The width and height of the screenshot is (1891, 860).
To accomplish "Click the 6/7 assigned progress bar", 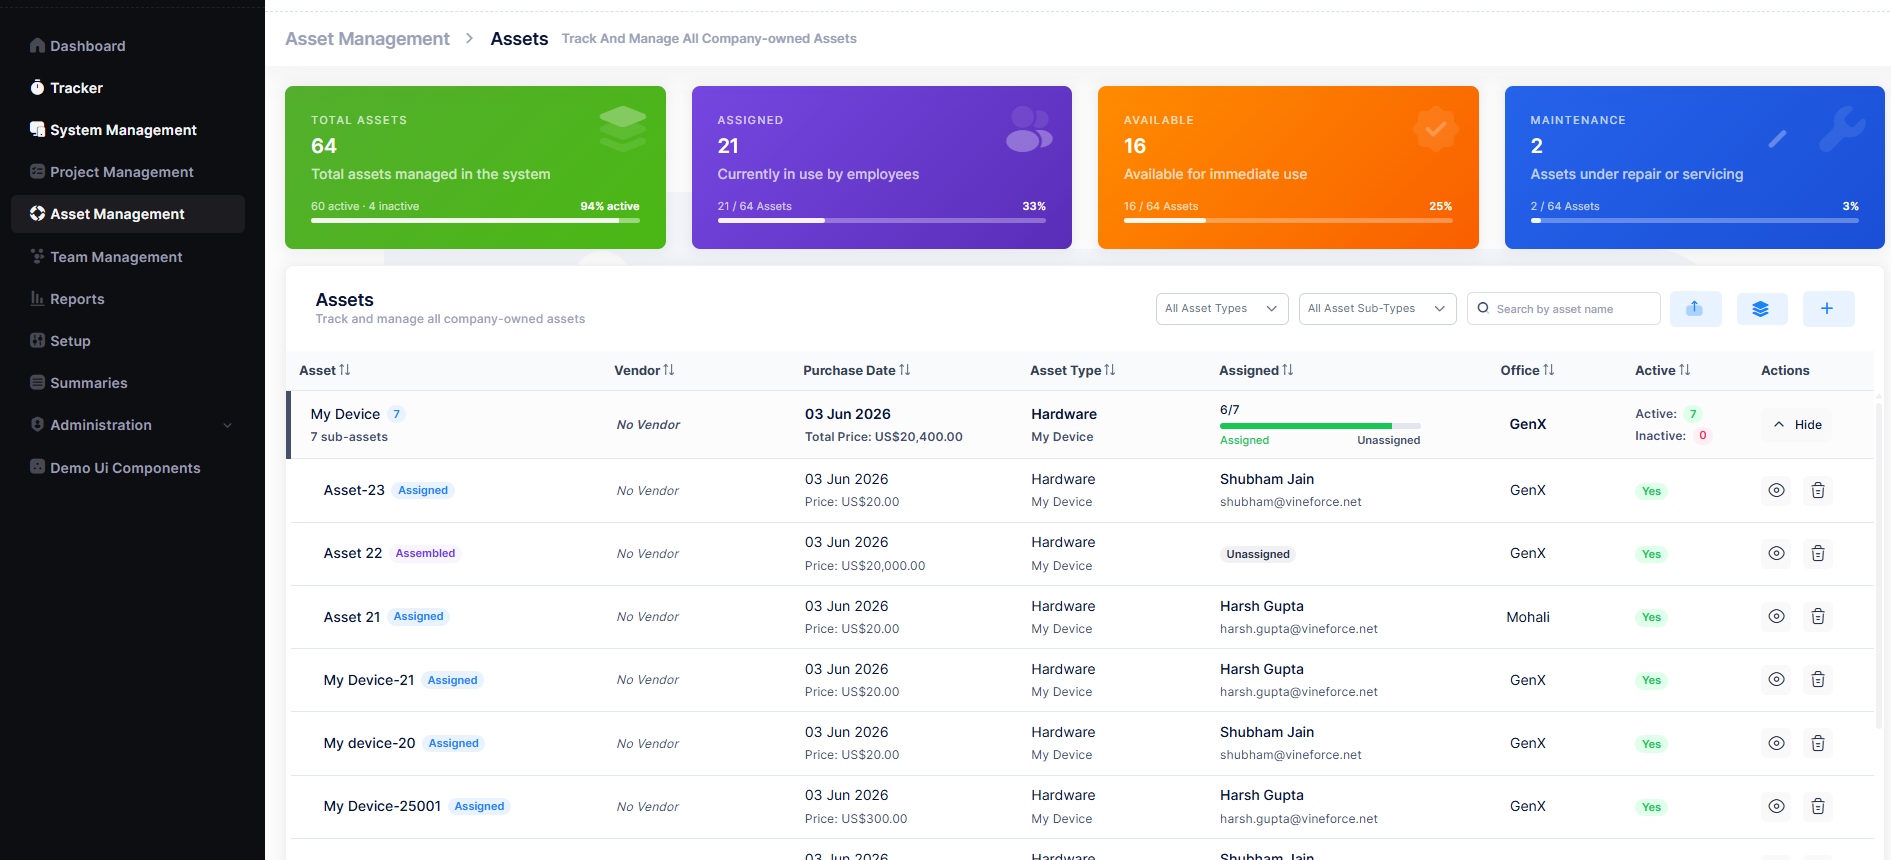I will pos(1320,426).
